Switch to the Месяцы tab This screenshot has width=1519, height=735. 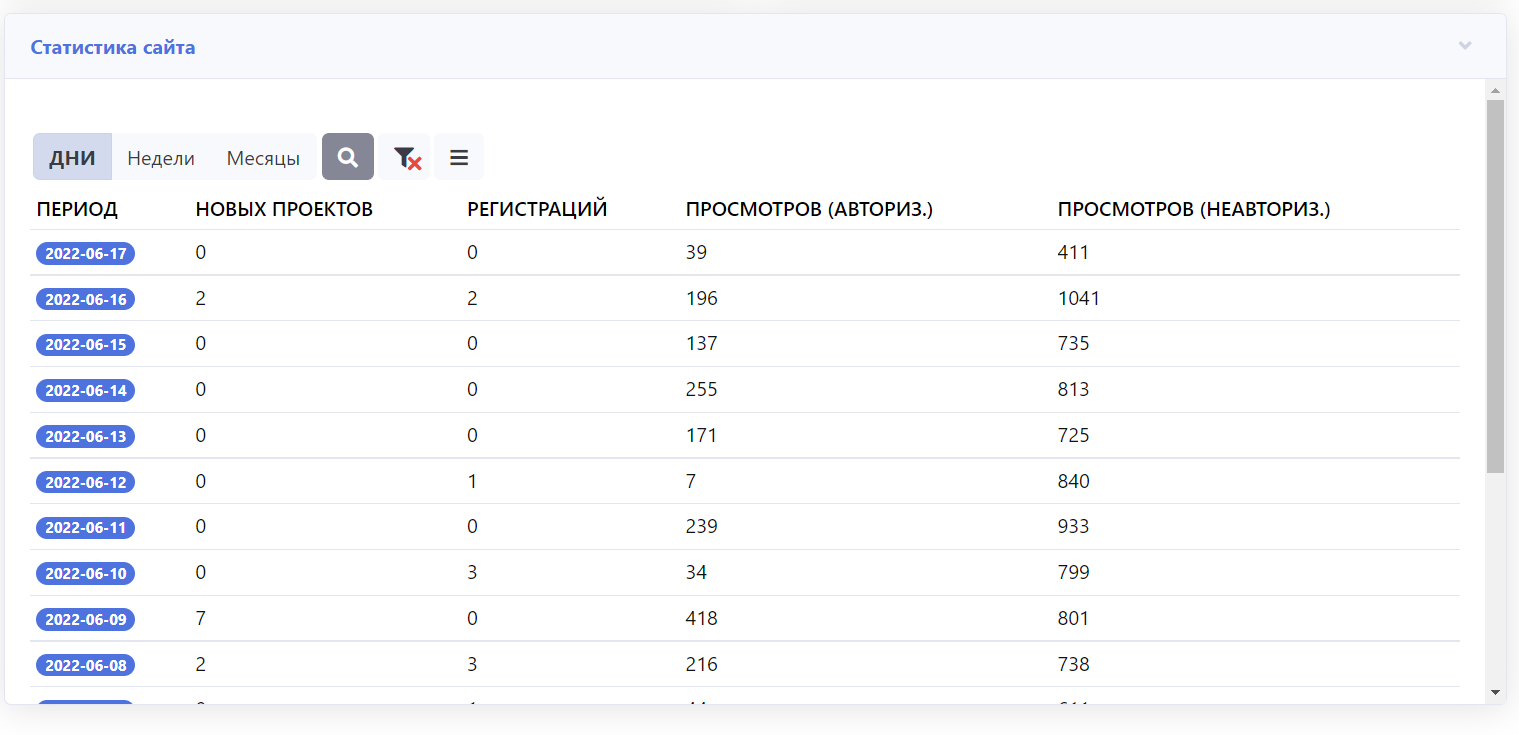tap(263, 158)
